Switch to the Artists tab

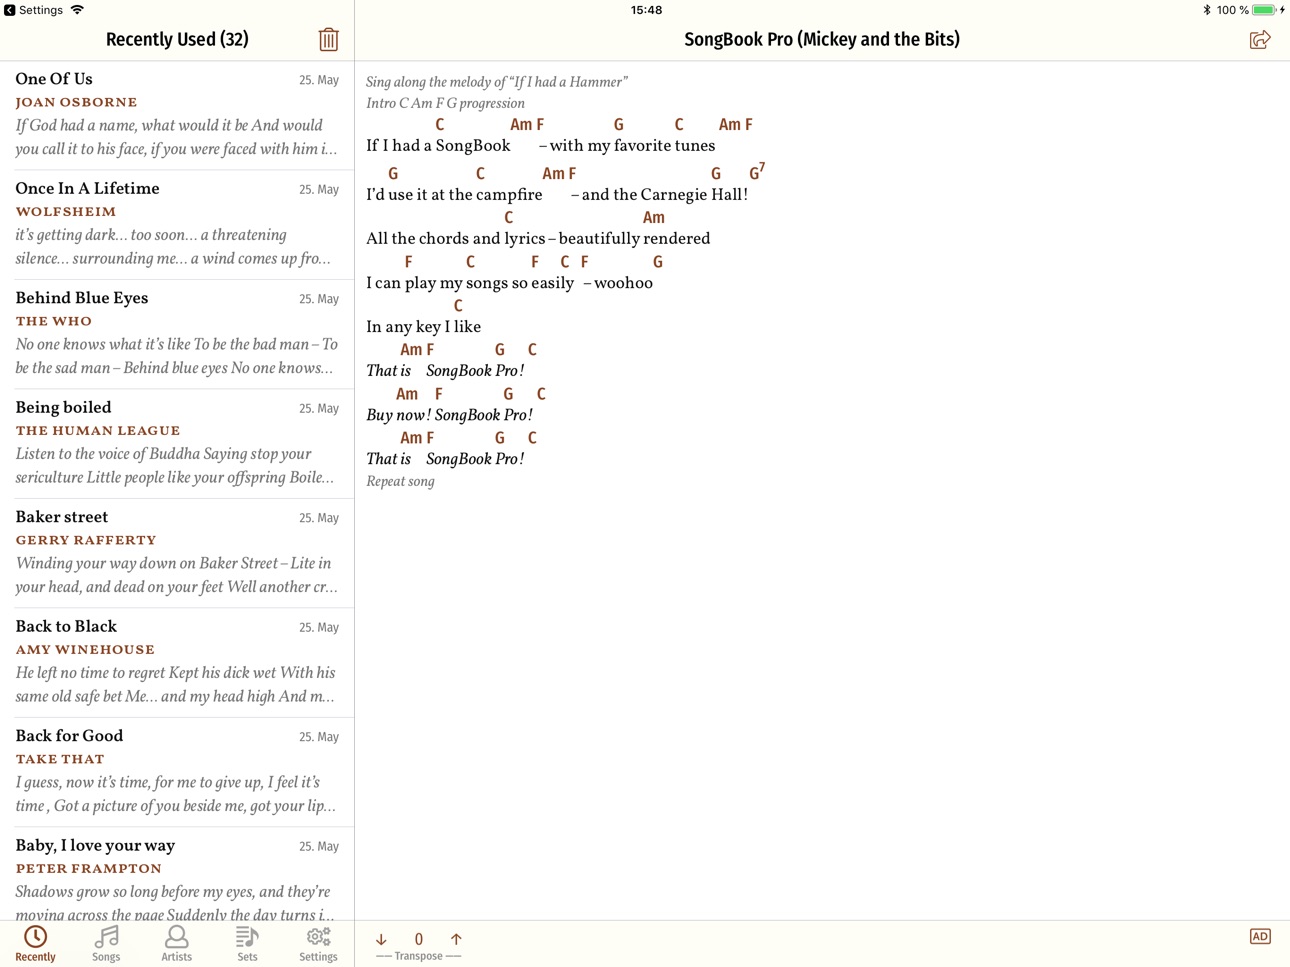click(x=177, y=943)
